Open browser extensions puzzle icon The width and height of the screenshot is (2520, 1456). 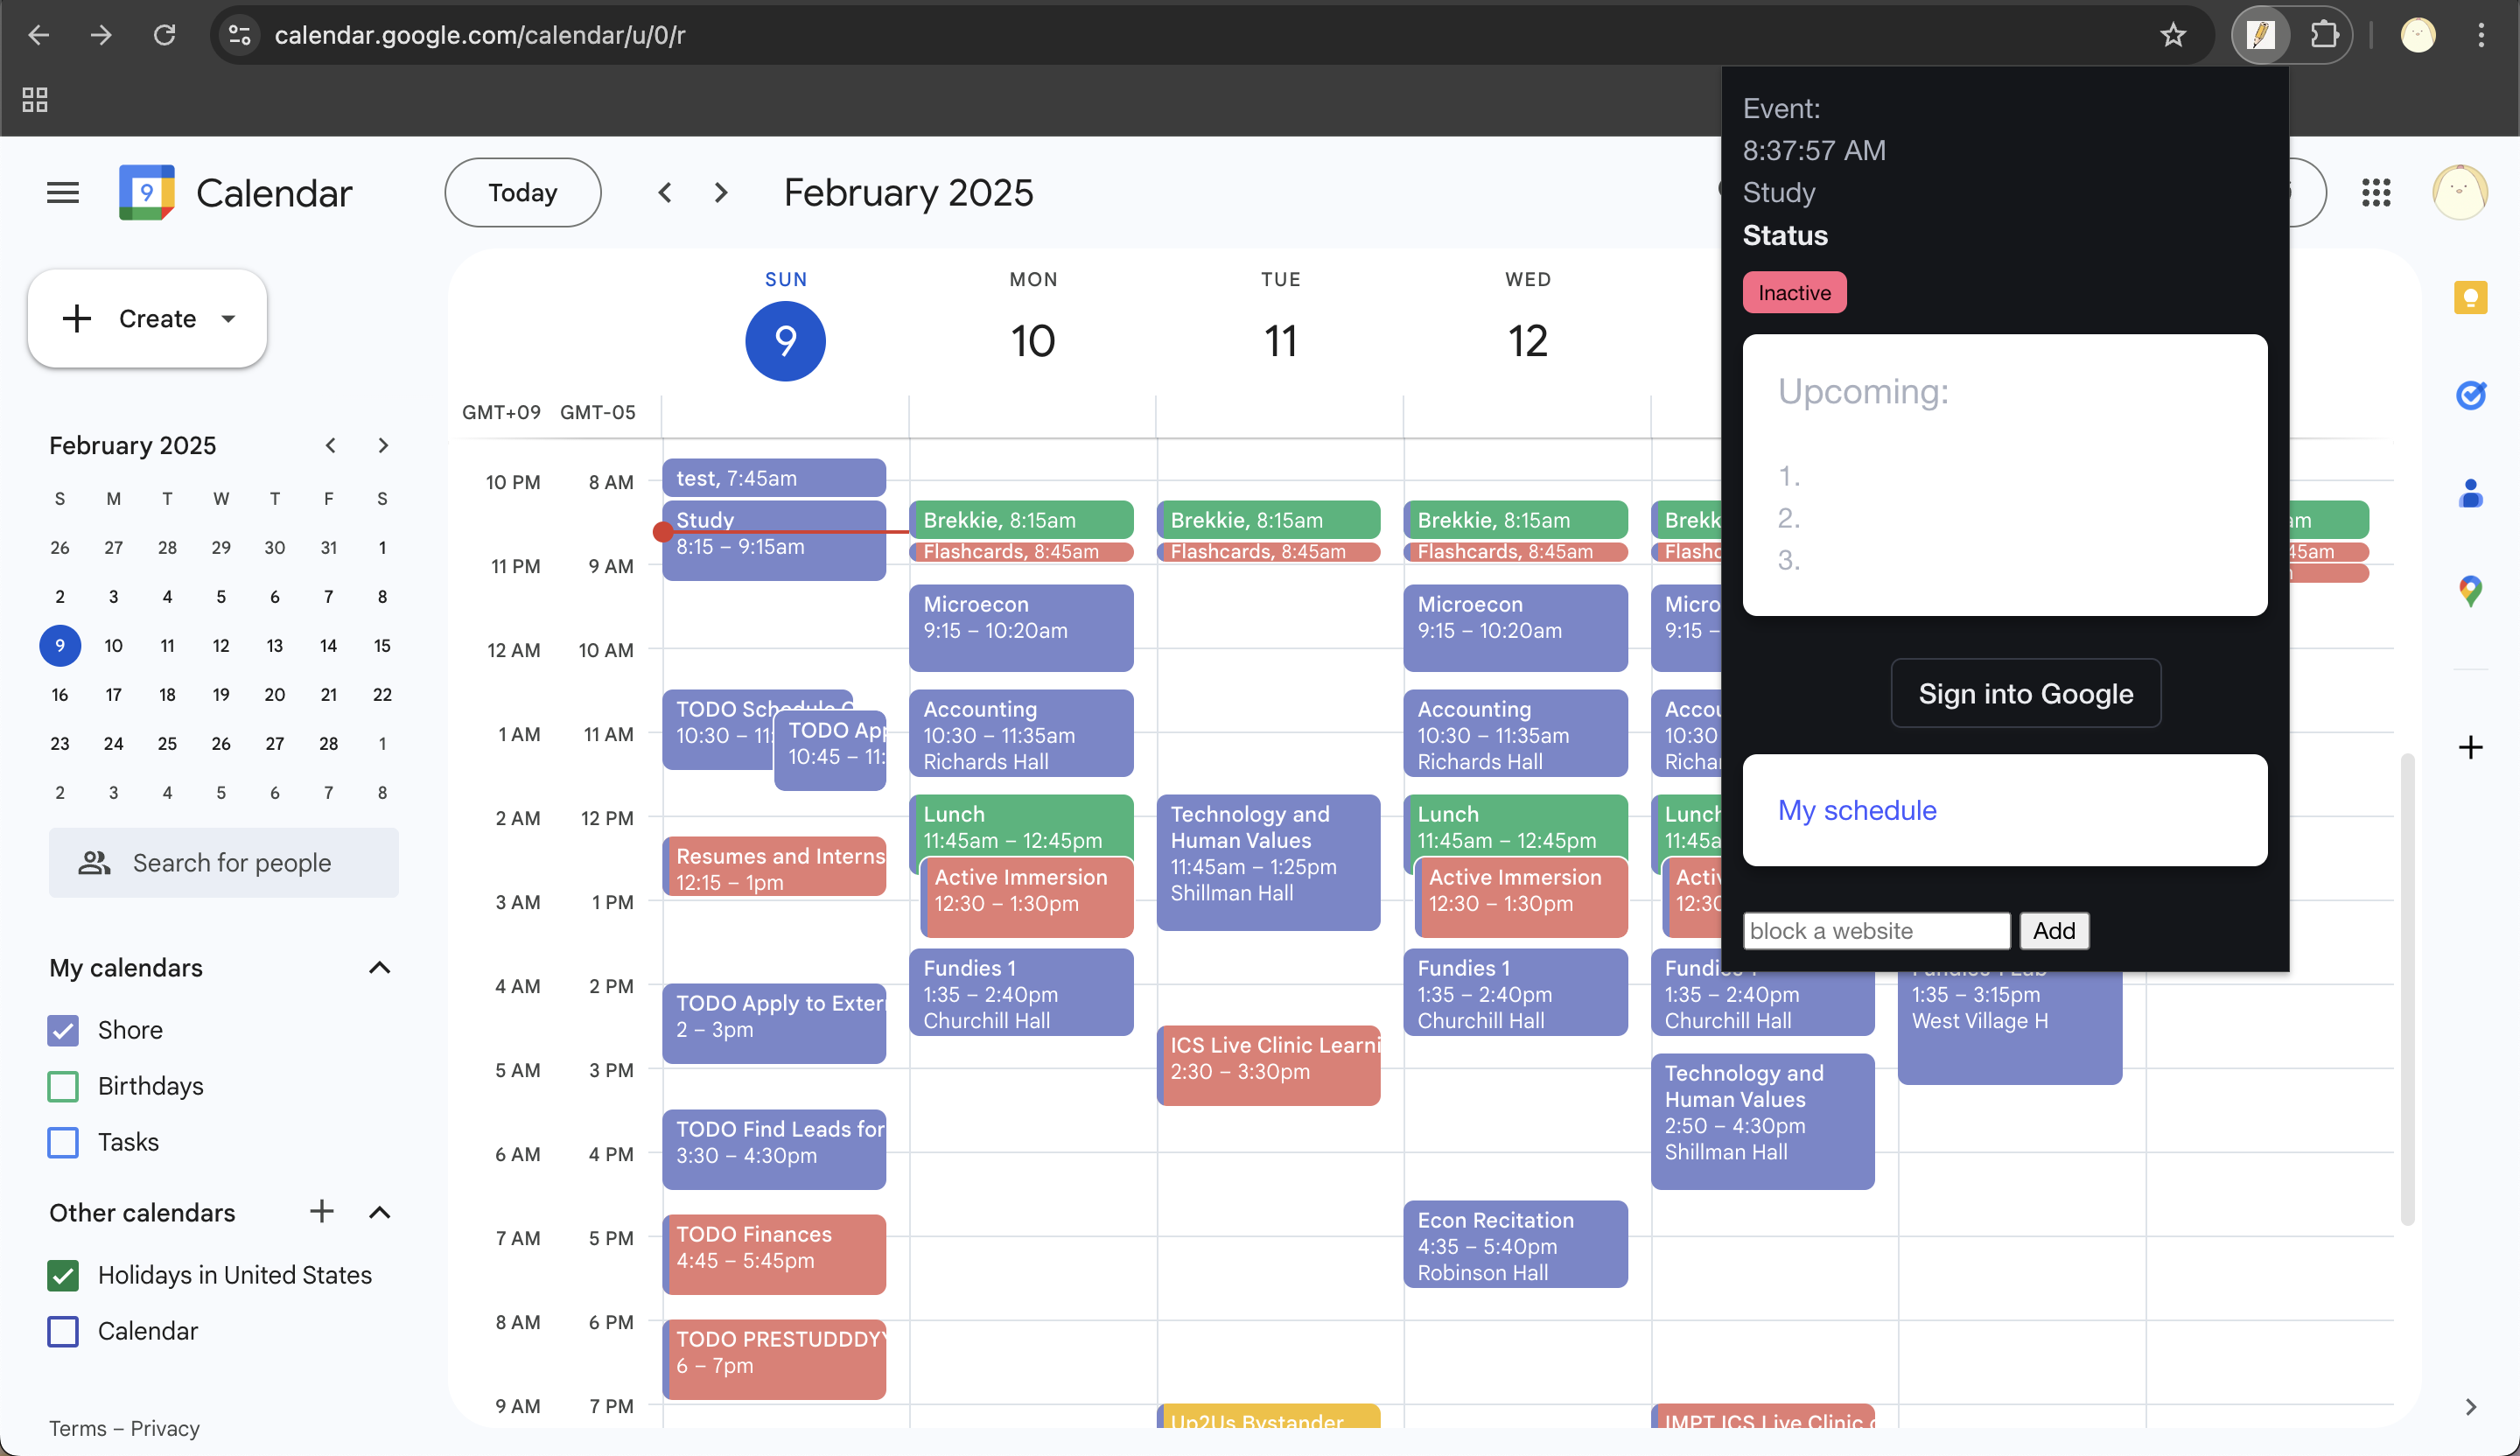[x=2324, y=35]
